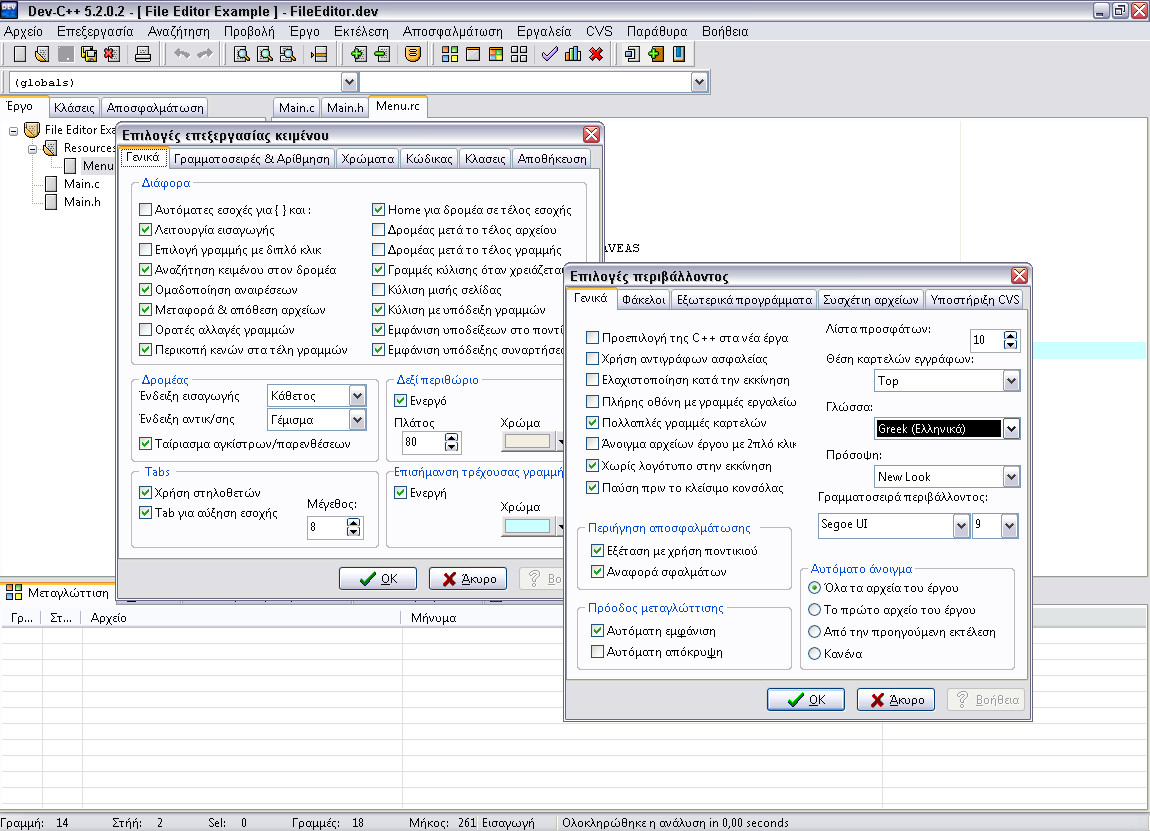Click the 'Λίστα προσφάτων' value field

[x=986, y=340]
